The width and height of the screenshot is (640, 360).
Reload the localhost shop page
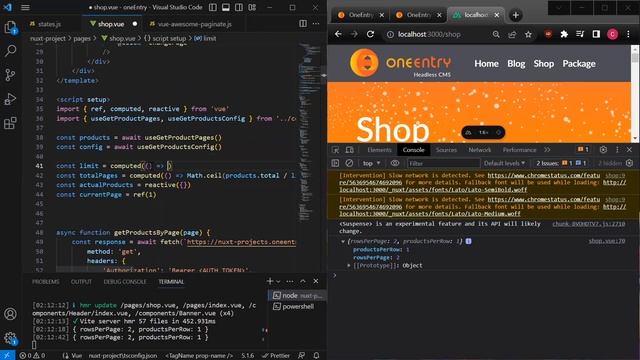[370, 34]
